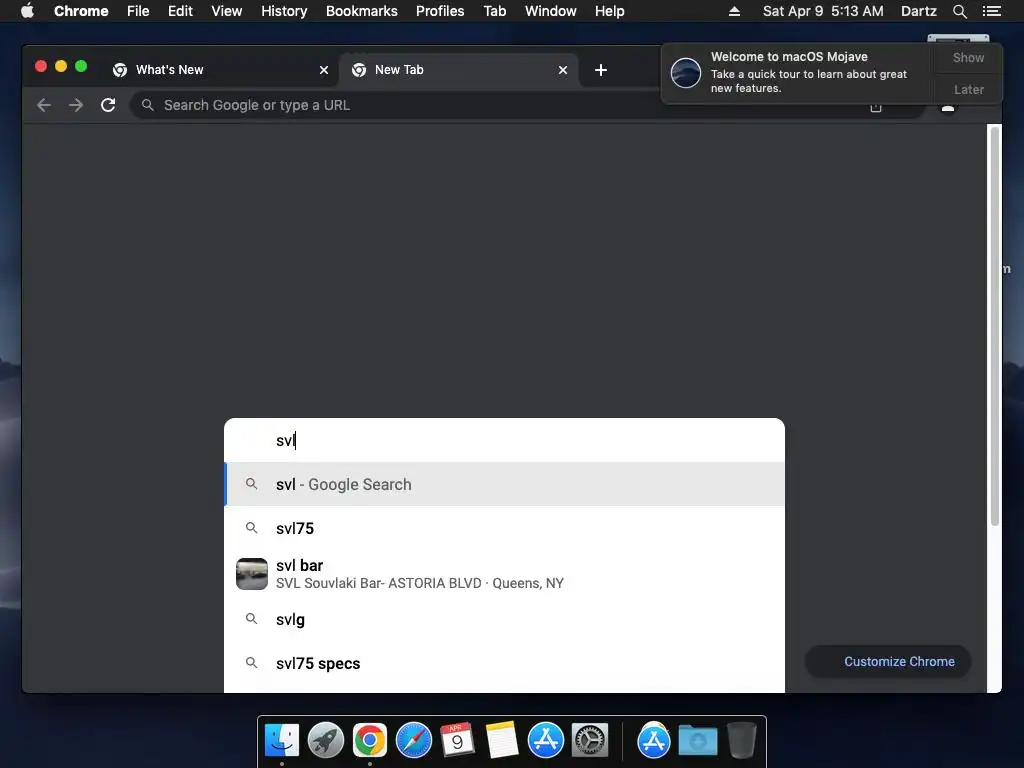Select the New Tab tab
Viewport: 1024px width, 768px height.
(457, 70)
